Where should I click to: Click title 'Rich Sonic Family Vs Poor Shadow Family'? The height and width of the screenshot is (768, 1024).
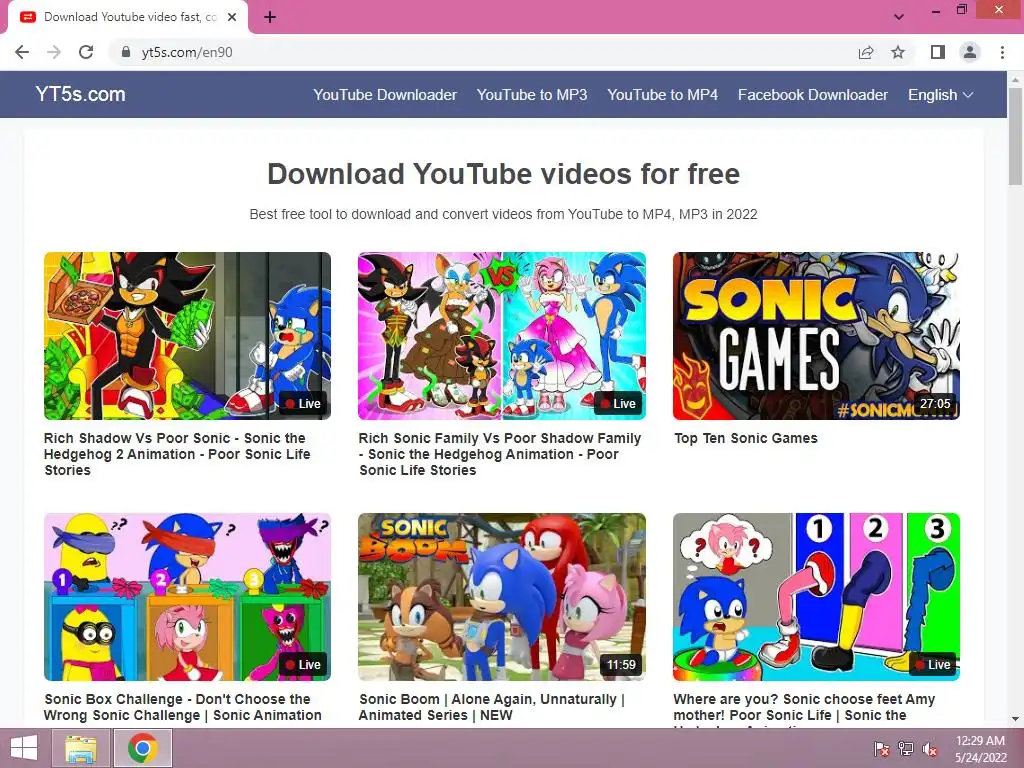(500, 454)
